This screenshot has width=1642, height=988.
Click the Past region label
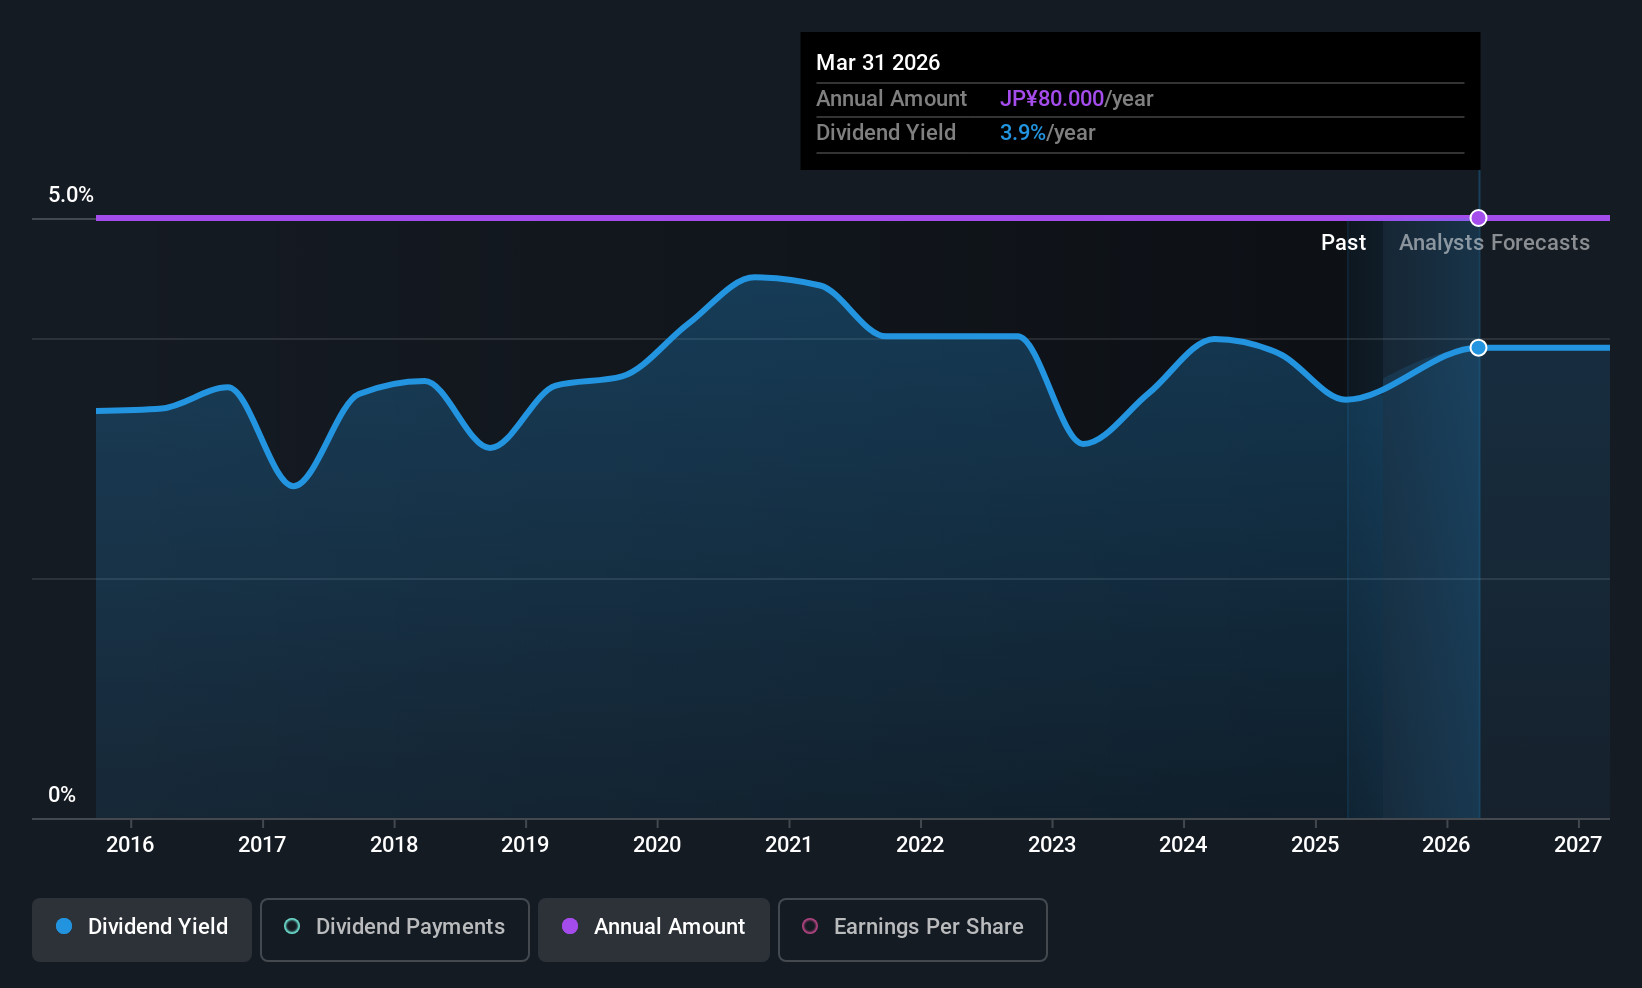tap(1343, 243)
